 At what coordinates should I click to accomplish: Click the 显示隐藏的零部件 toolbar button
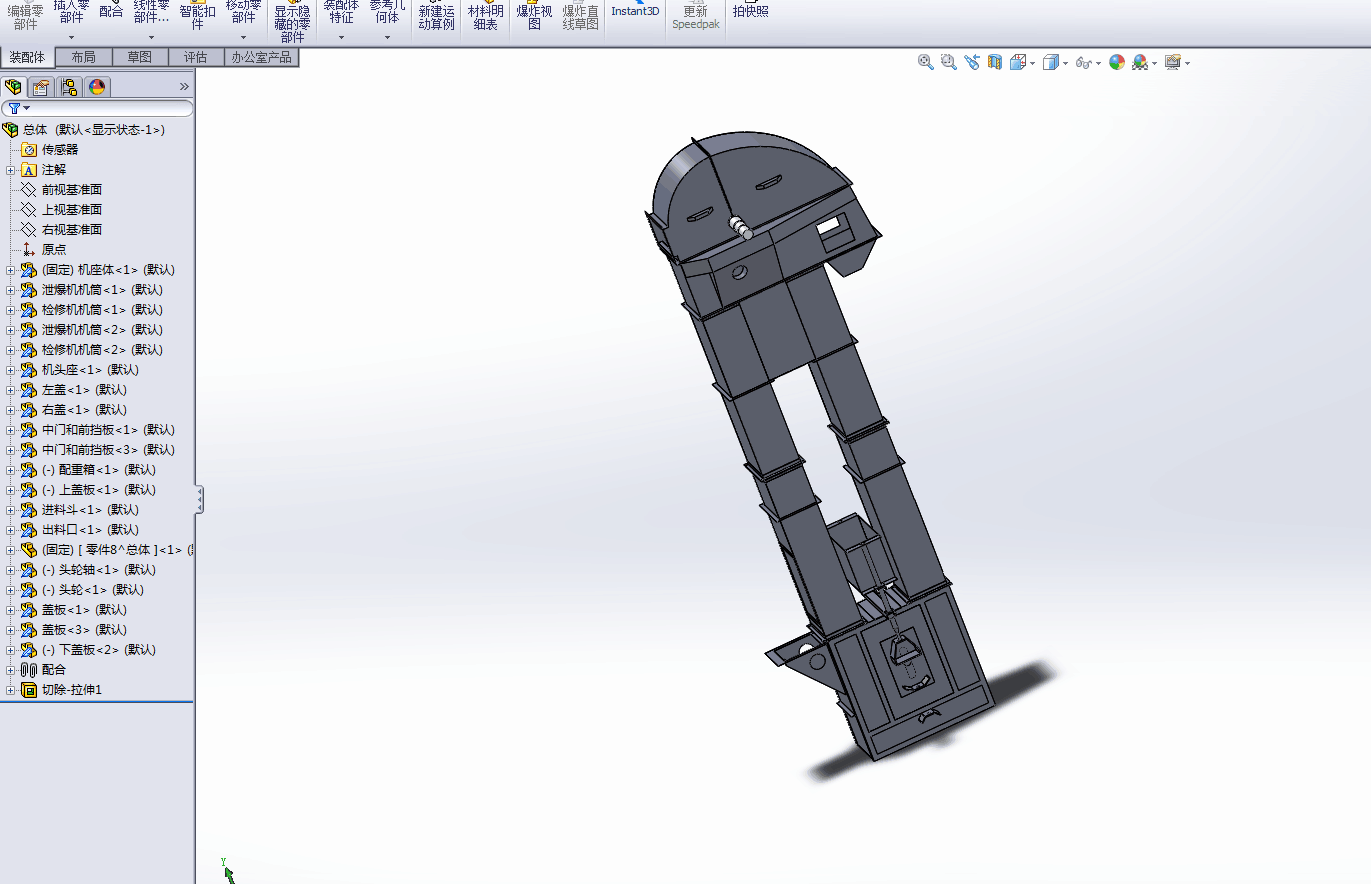pyautogui.click(x=292, y=22)
